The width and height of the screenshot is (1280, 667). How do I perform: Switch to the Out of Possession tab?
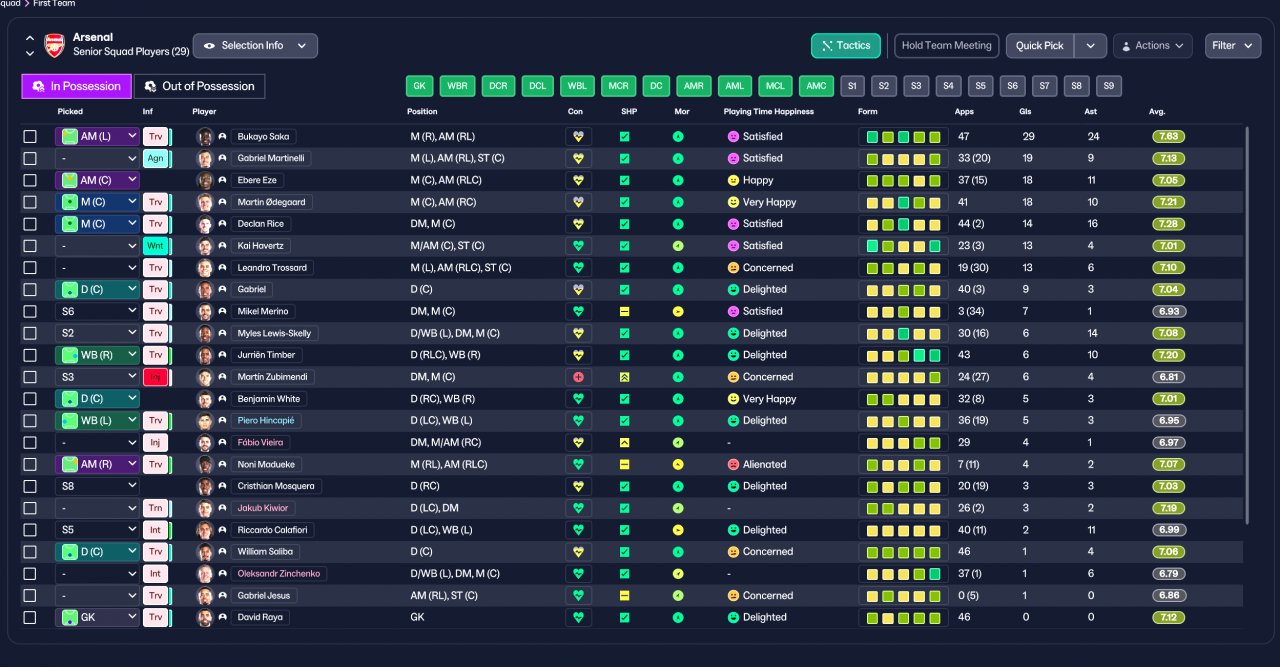pyautogui.click(x=199, y=86)
